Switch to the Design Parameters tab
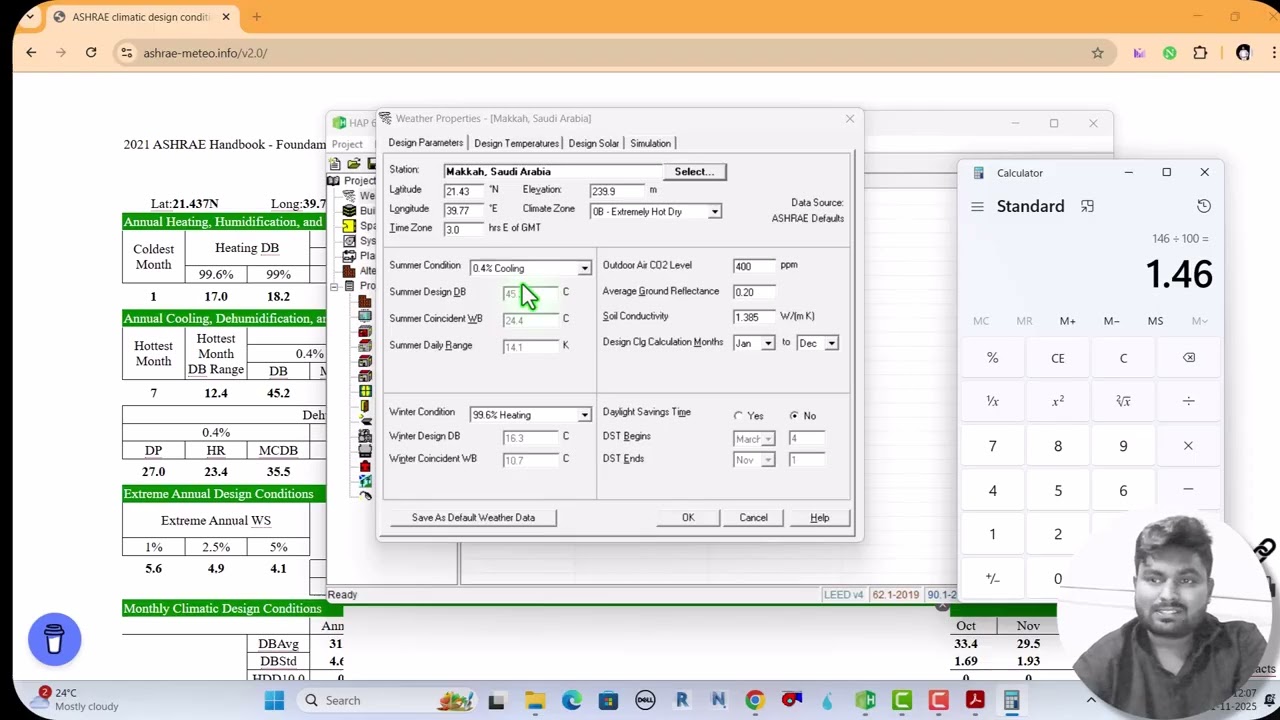The width and height of the screenshot is (1280, 720). point(426,143)
